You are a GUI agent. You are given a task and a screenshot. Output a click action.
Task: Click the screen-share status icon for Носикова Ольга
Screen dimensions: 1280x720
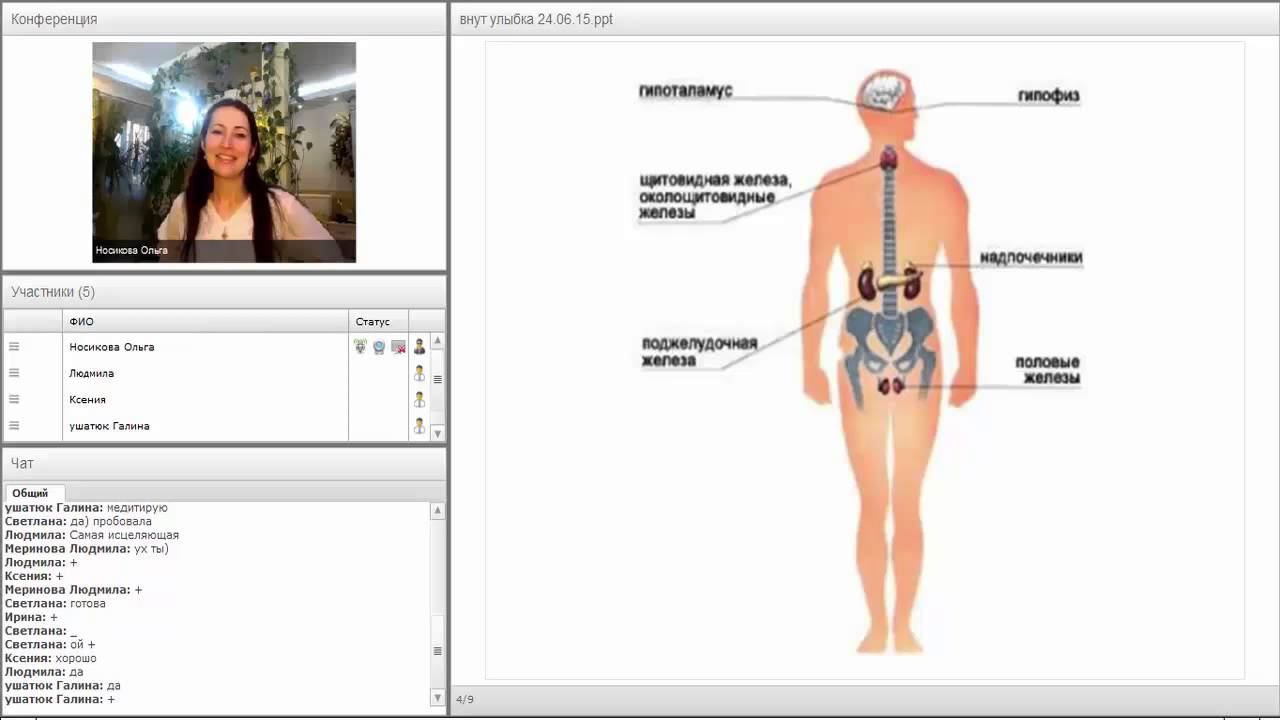pos(398,347)
